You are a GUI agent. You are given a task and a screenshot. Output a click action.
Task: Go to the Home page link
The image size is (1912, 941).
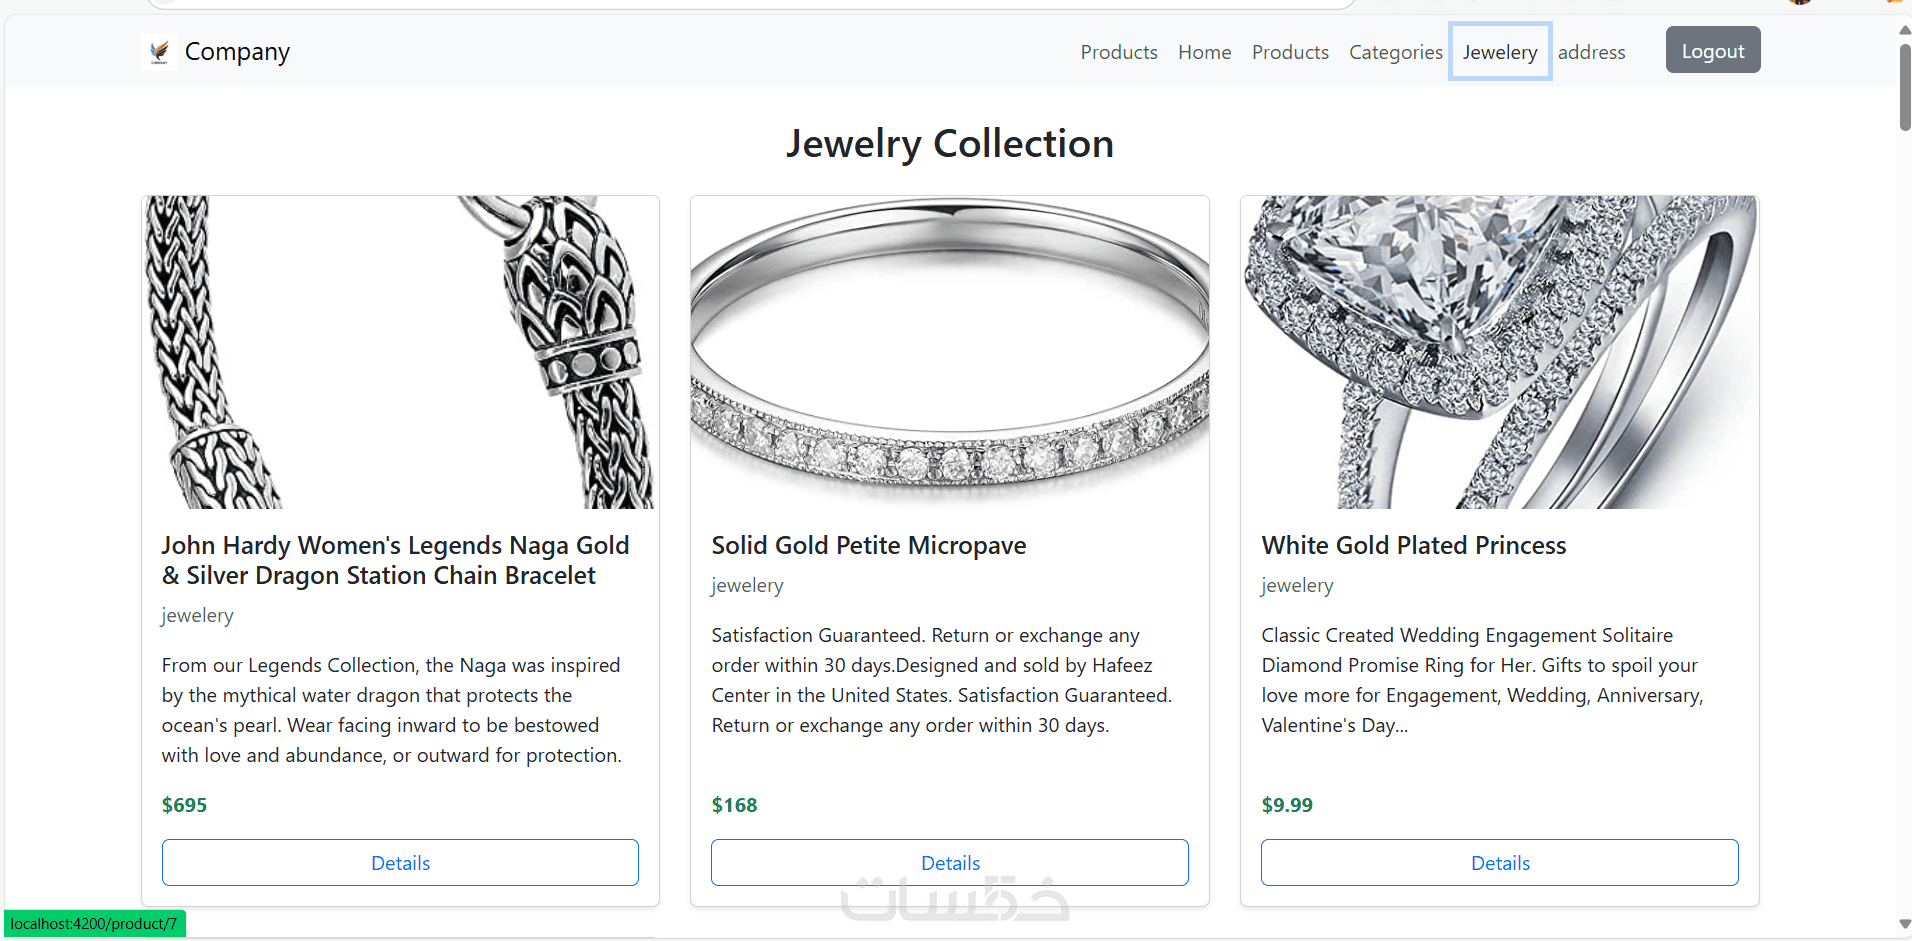(x=1204, y=52)
